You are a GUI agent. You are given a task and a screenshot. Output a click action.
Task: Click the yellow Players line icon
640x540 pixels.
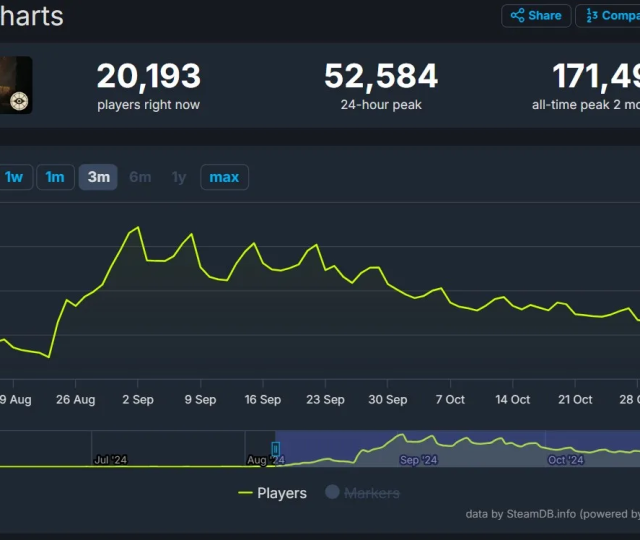pyautogui.click(x=245, y=493)
